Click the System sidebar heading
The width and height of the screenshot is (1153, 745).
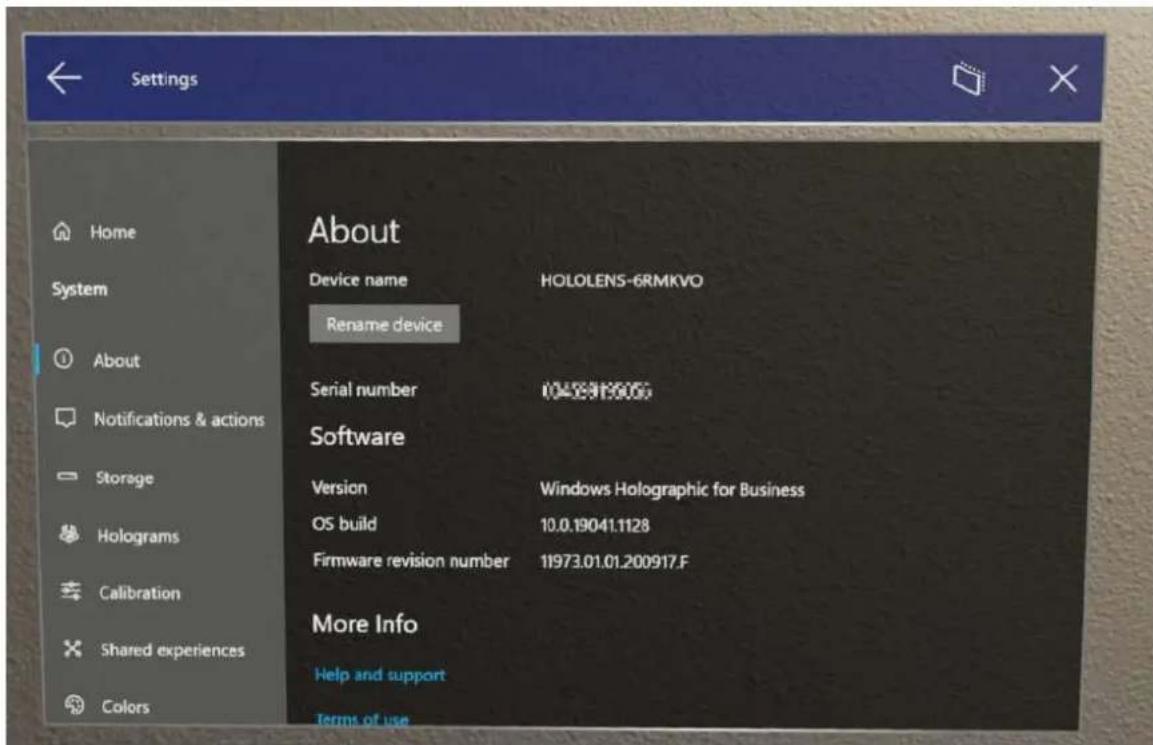click(79, 289)
